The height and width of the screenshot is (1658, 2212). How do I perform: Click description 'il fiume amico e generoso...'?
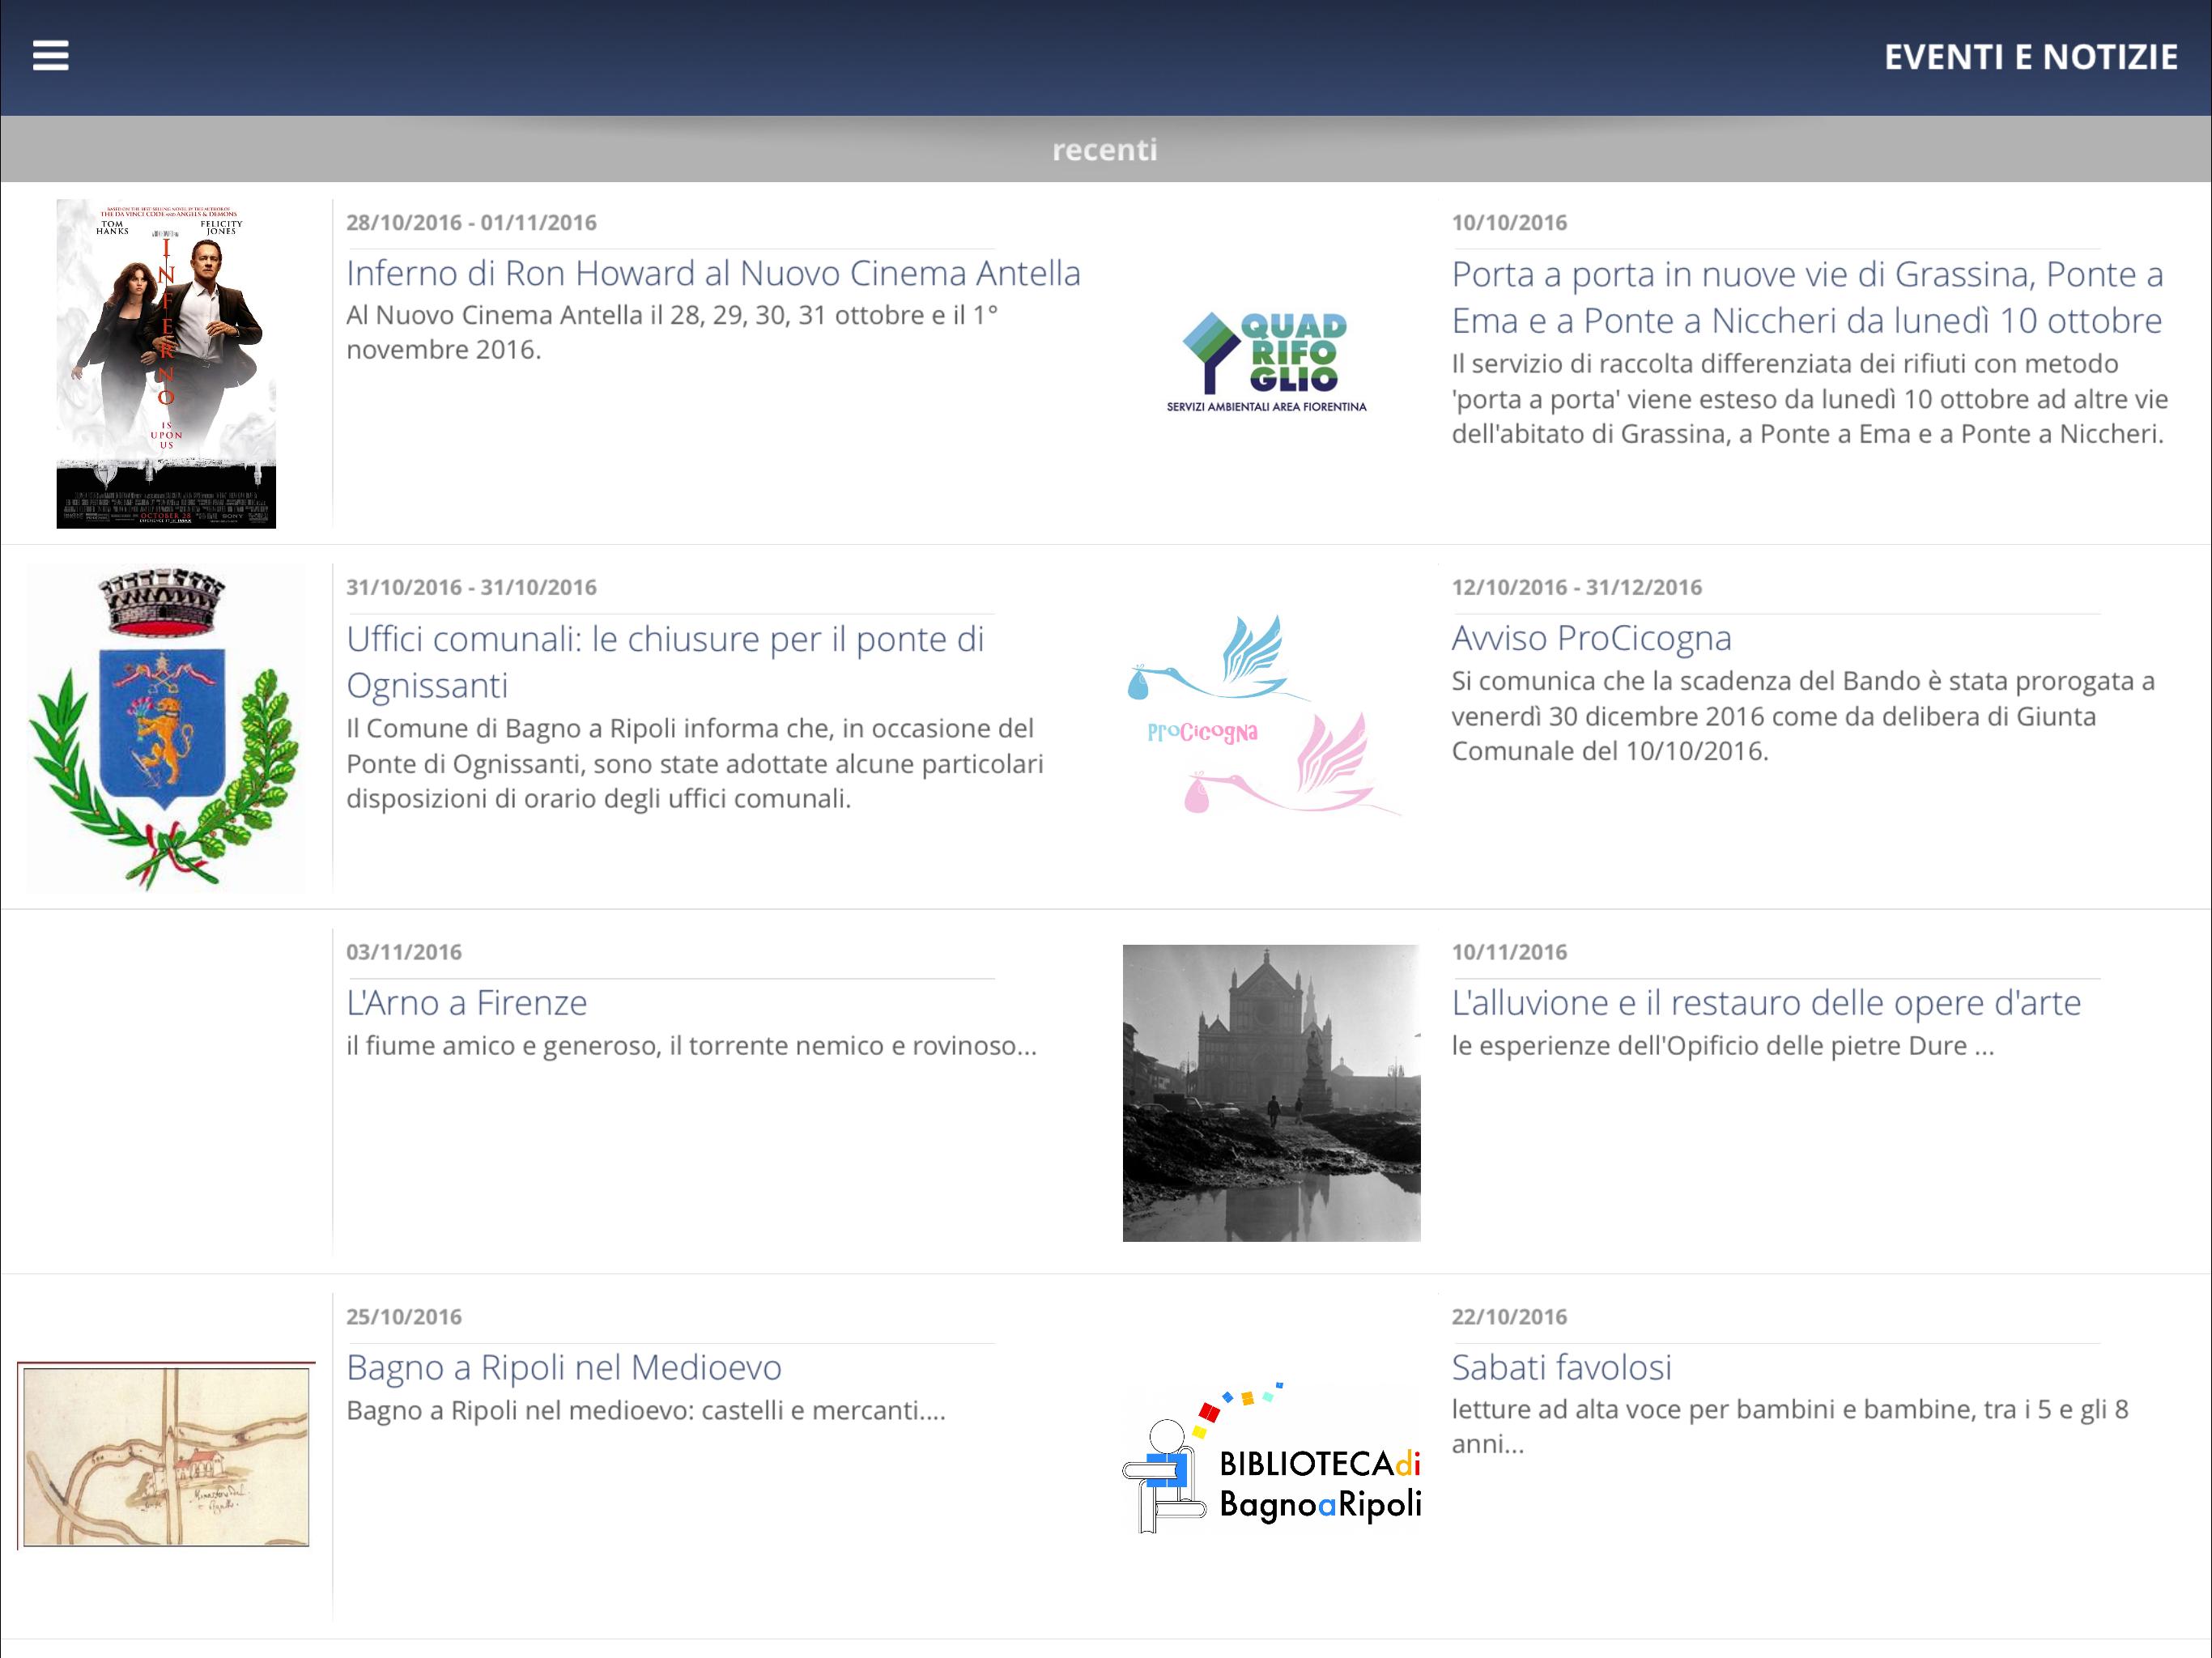pos(691,1046)
